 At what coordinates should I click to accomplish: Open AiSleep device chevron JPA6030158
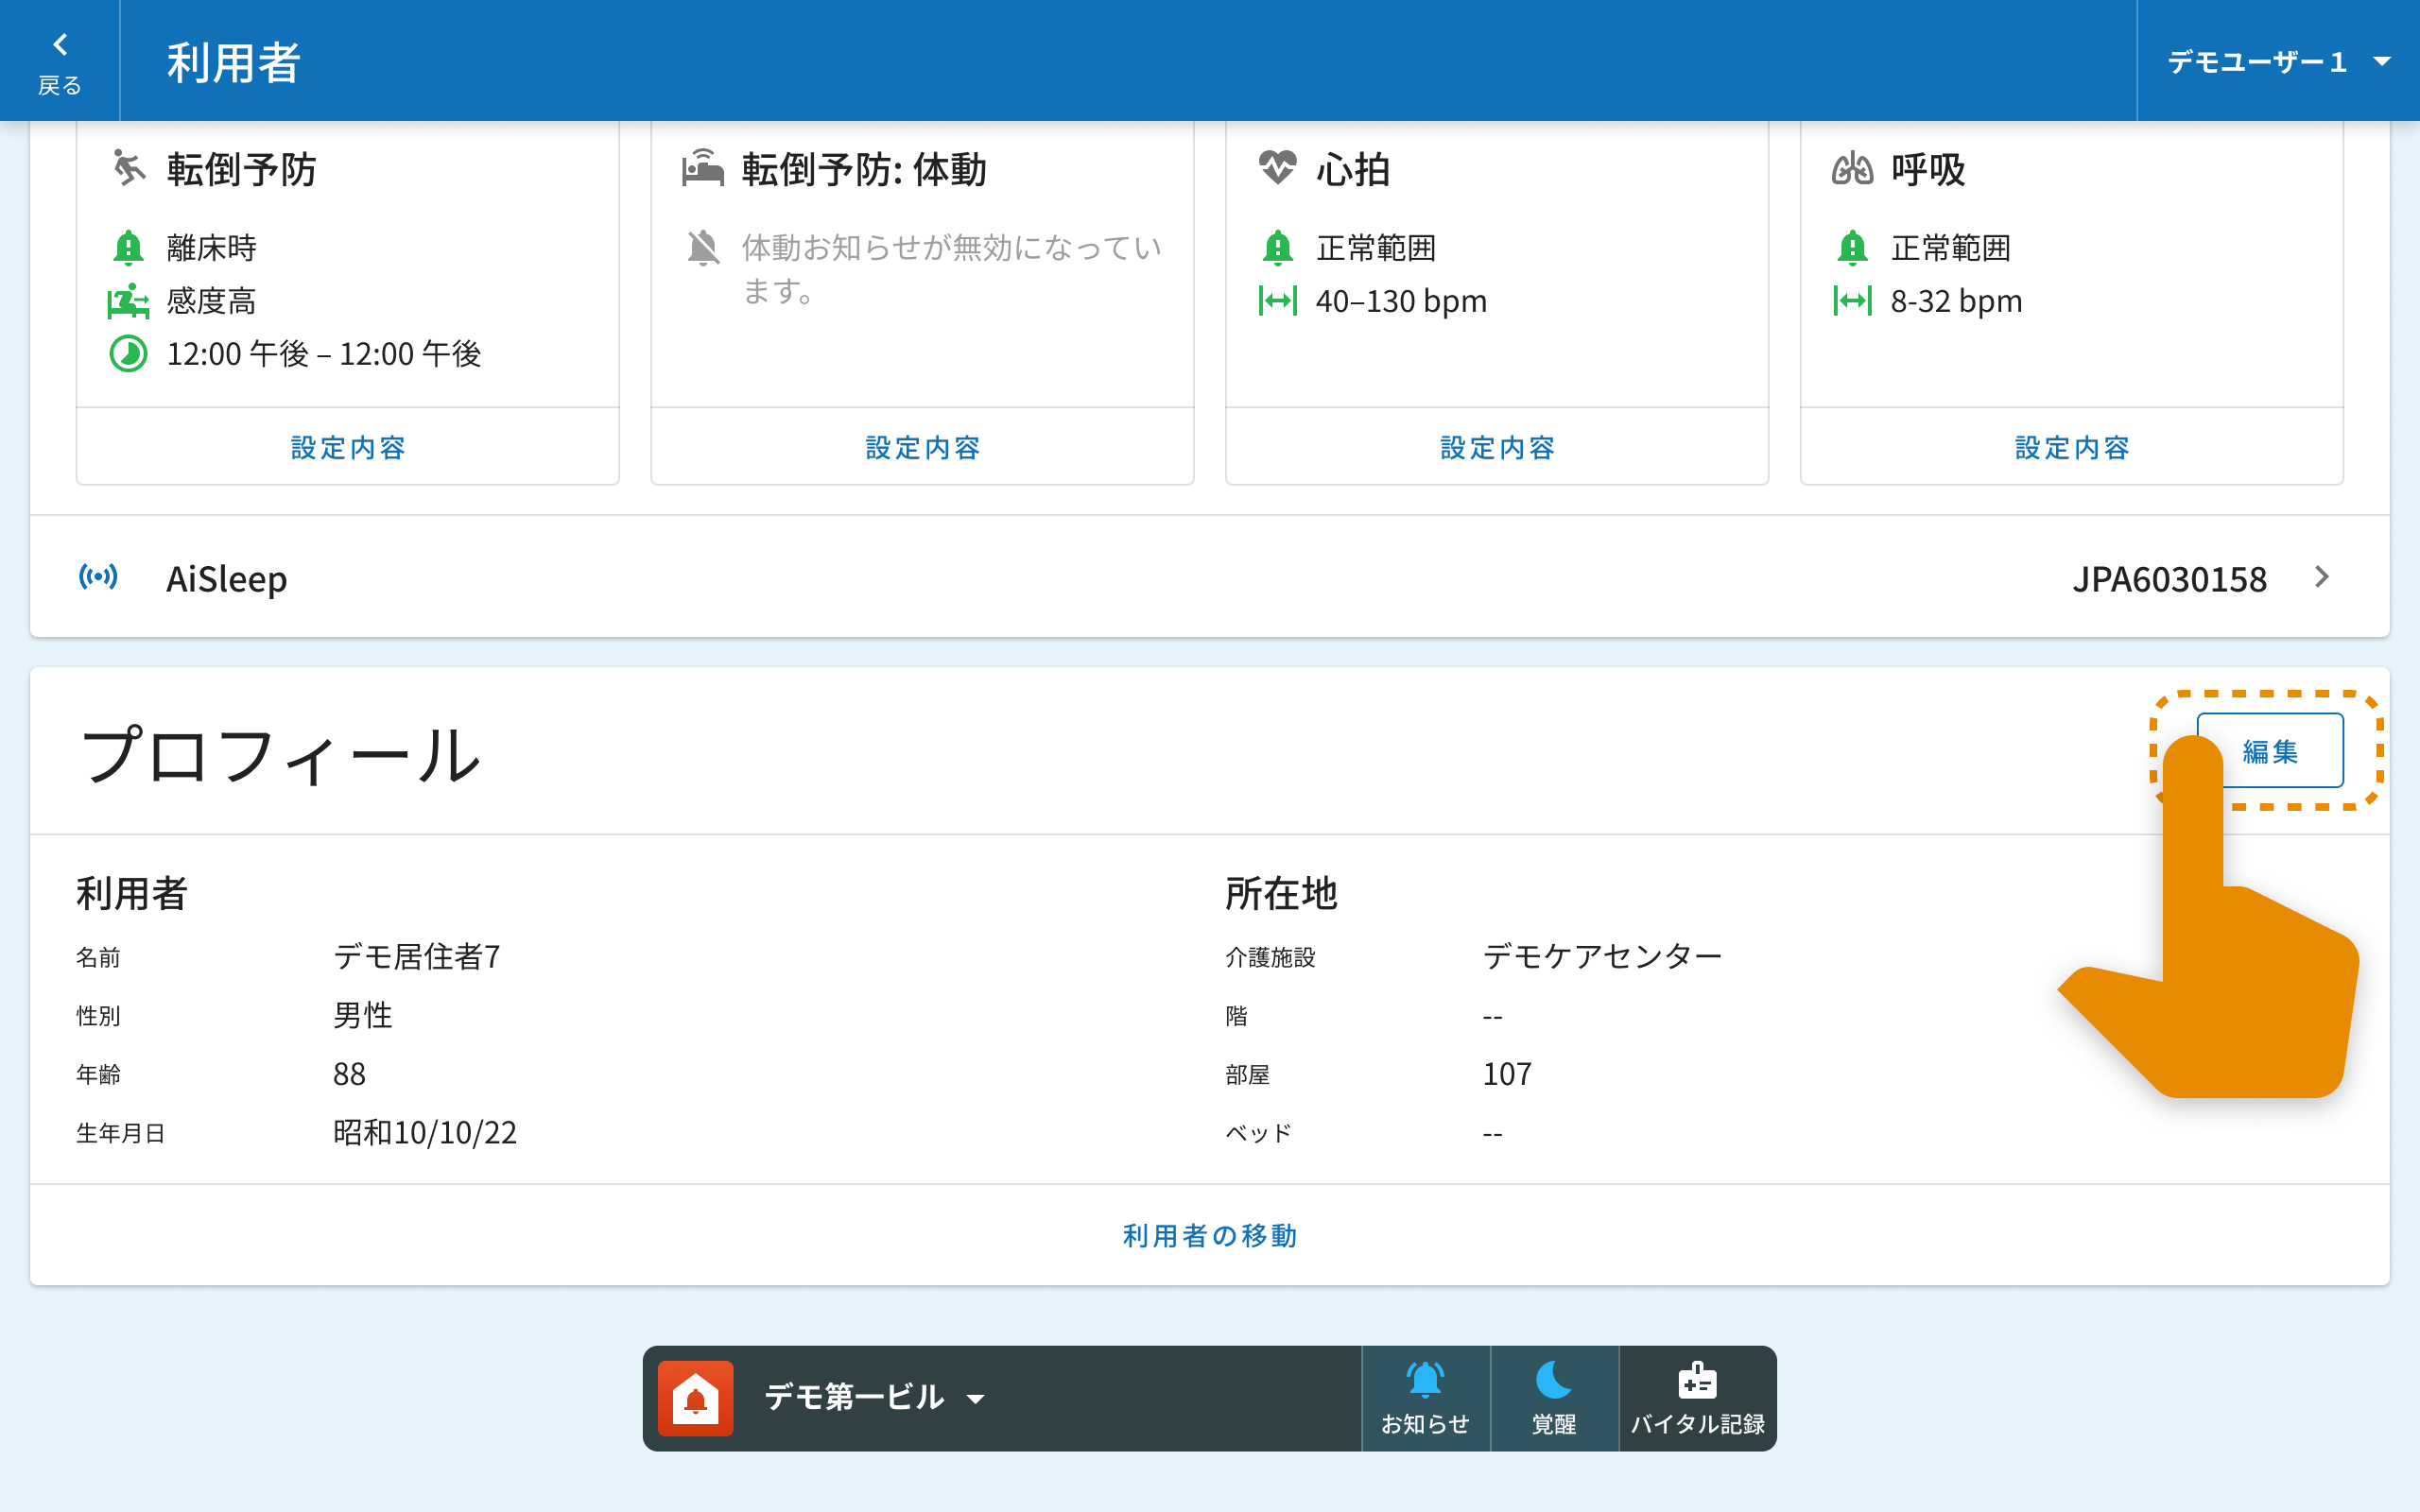tap(2321, 577)
